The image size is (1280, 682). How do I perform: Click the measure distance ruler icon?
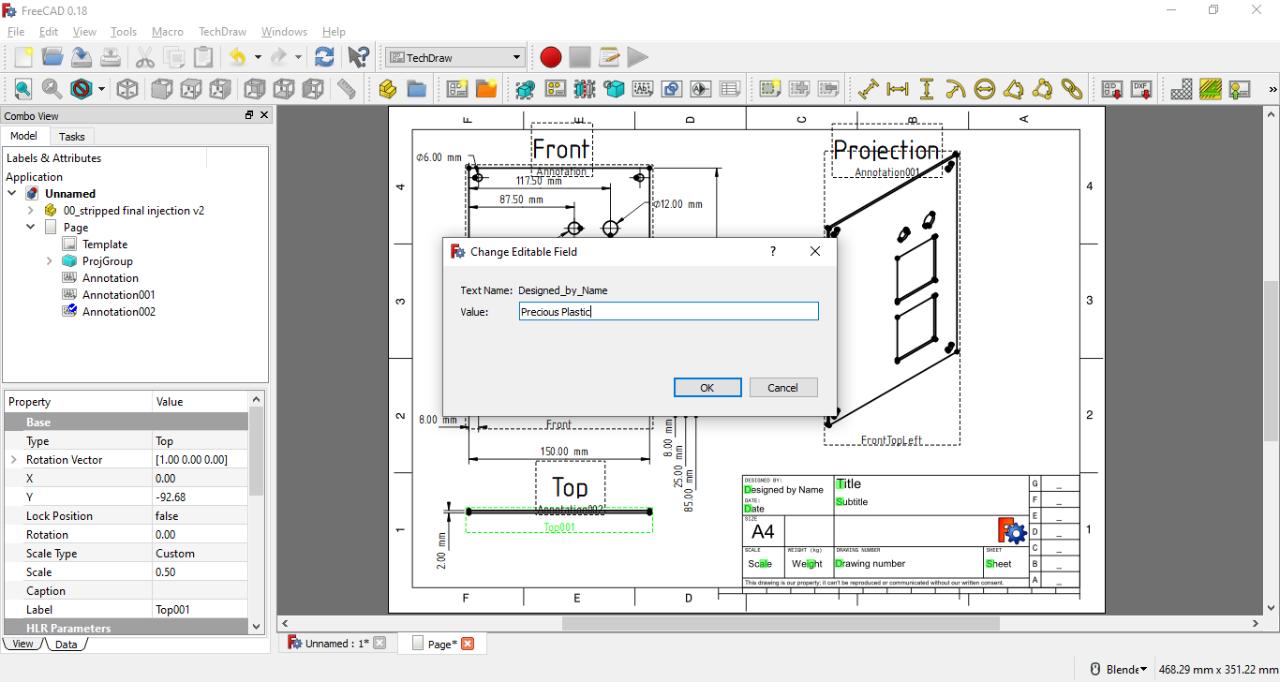pyautogui.click(x=346, y=90)
